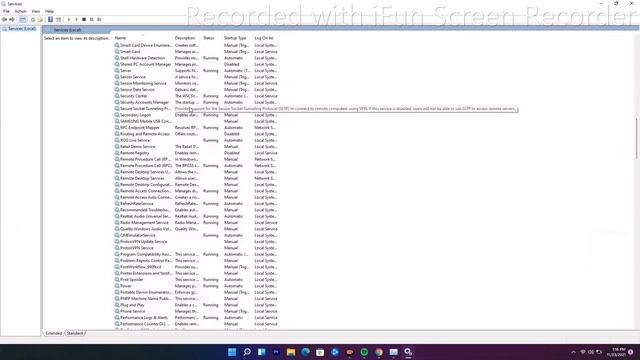The height and width of the screenshot is (360, 640).
Task: Open Microsoft Store from the taskbar
Action: pyautogui.click(x=320, y=352)
